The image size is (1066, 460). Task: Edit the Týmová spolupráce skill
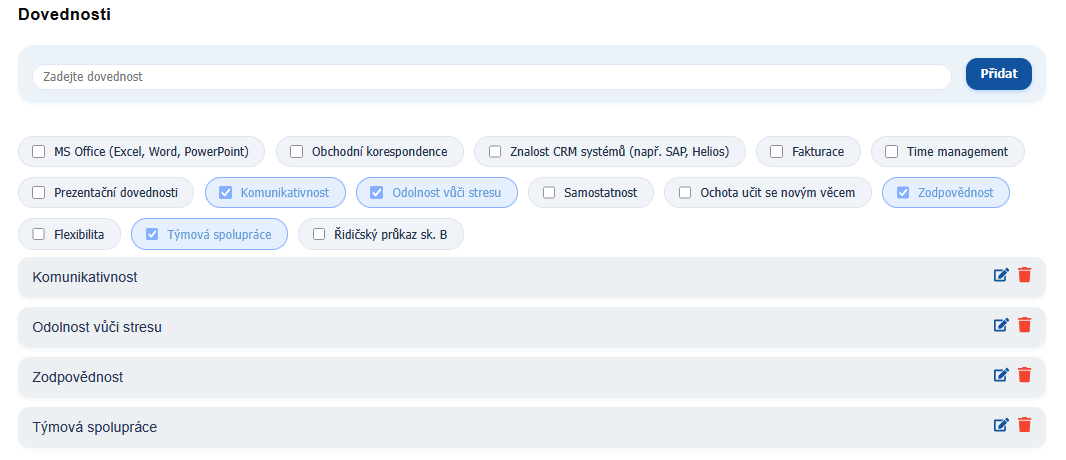pyautogui.click(x=1001, y=425)
